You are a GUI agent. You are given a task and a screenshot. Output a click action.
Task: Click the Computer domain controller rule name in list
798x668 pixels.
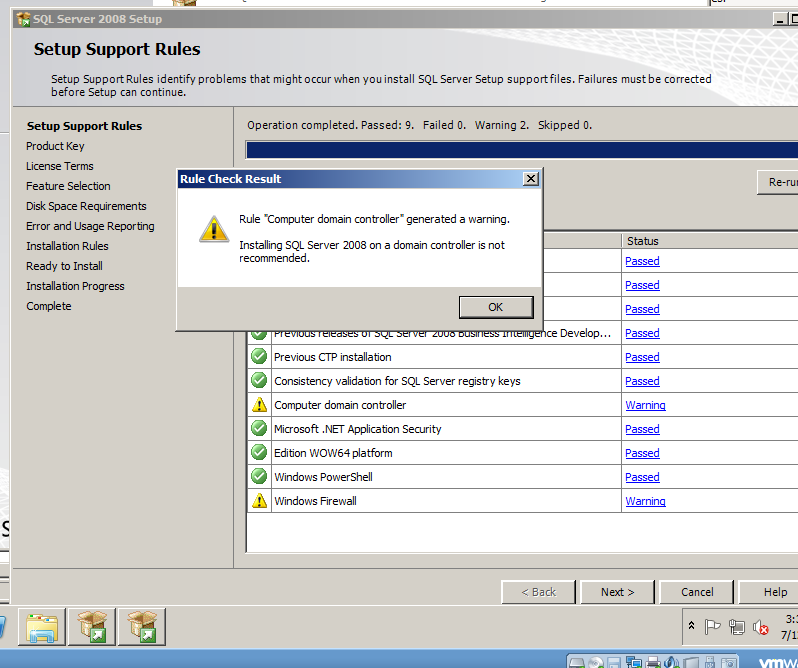tap(340, 405)
